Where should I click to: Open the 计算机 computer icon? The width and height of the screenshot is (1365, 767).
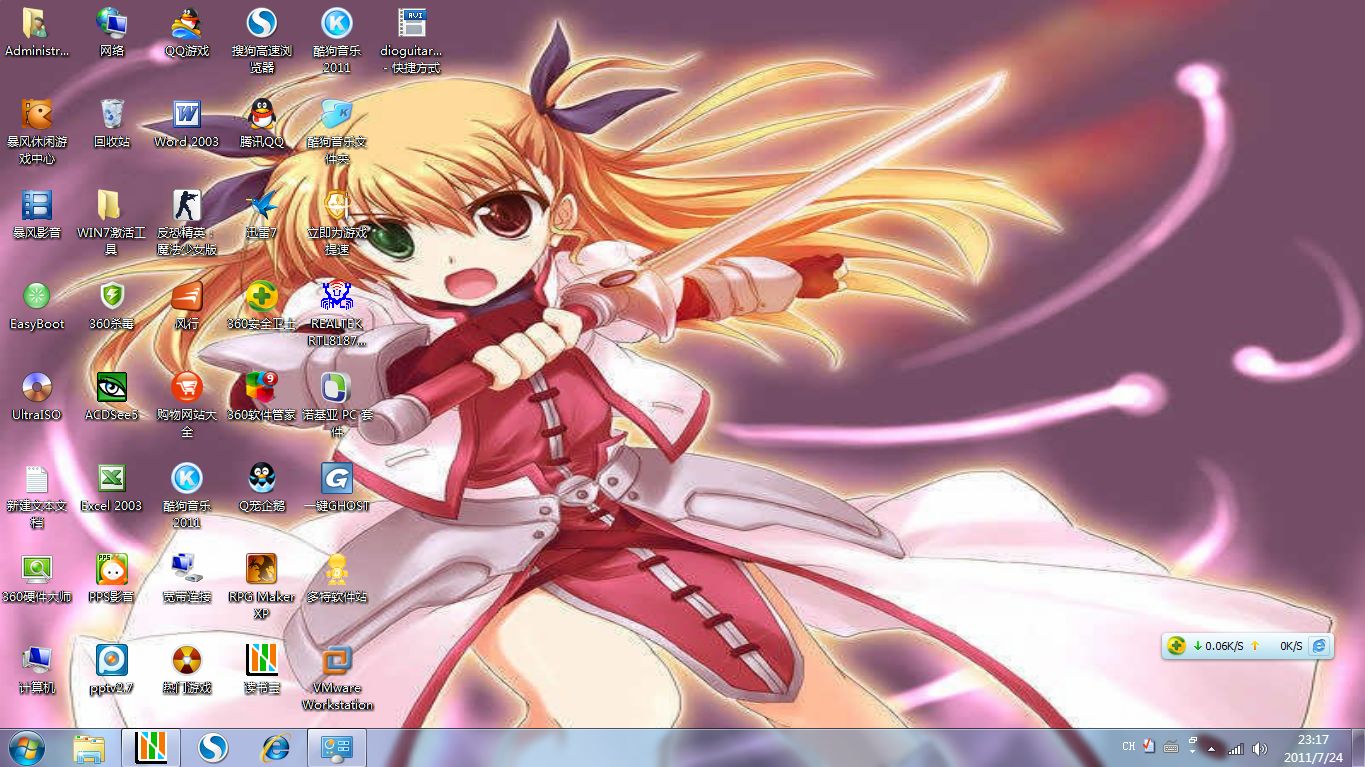37,669
